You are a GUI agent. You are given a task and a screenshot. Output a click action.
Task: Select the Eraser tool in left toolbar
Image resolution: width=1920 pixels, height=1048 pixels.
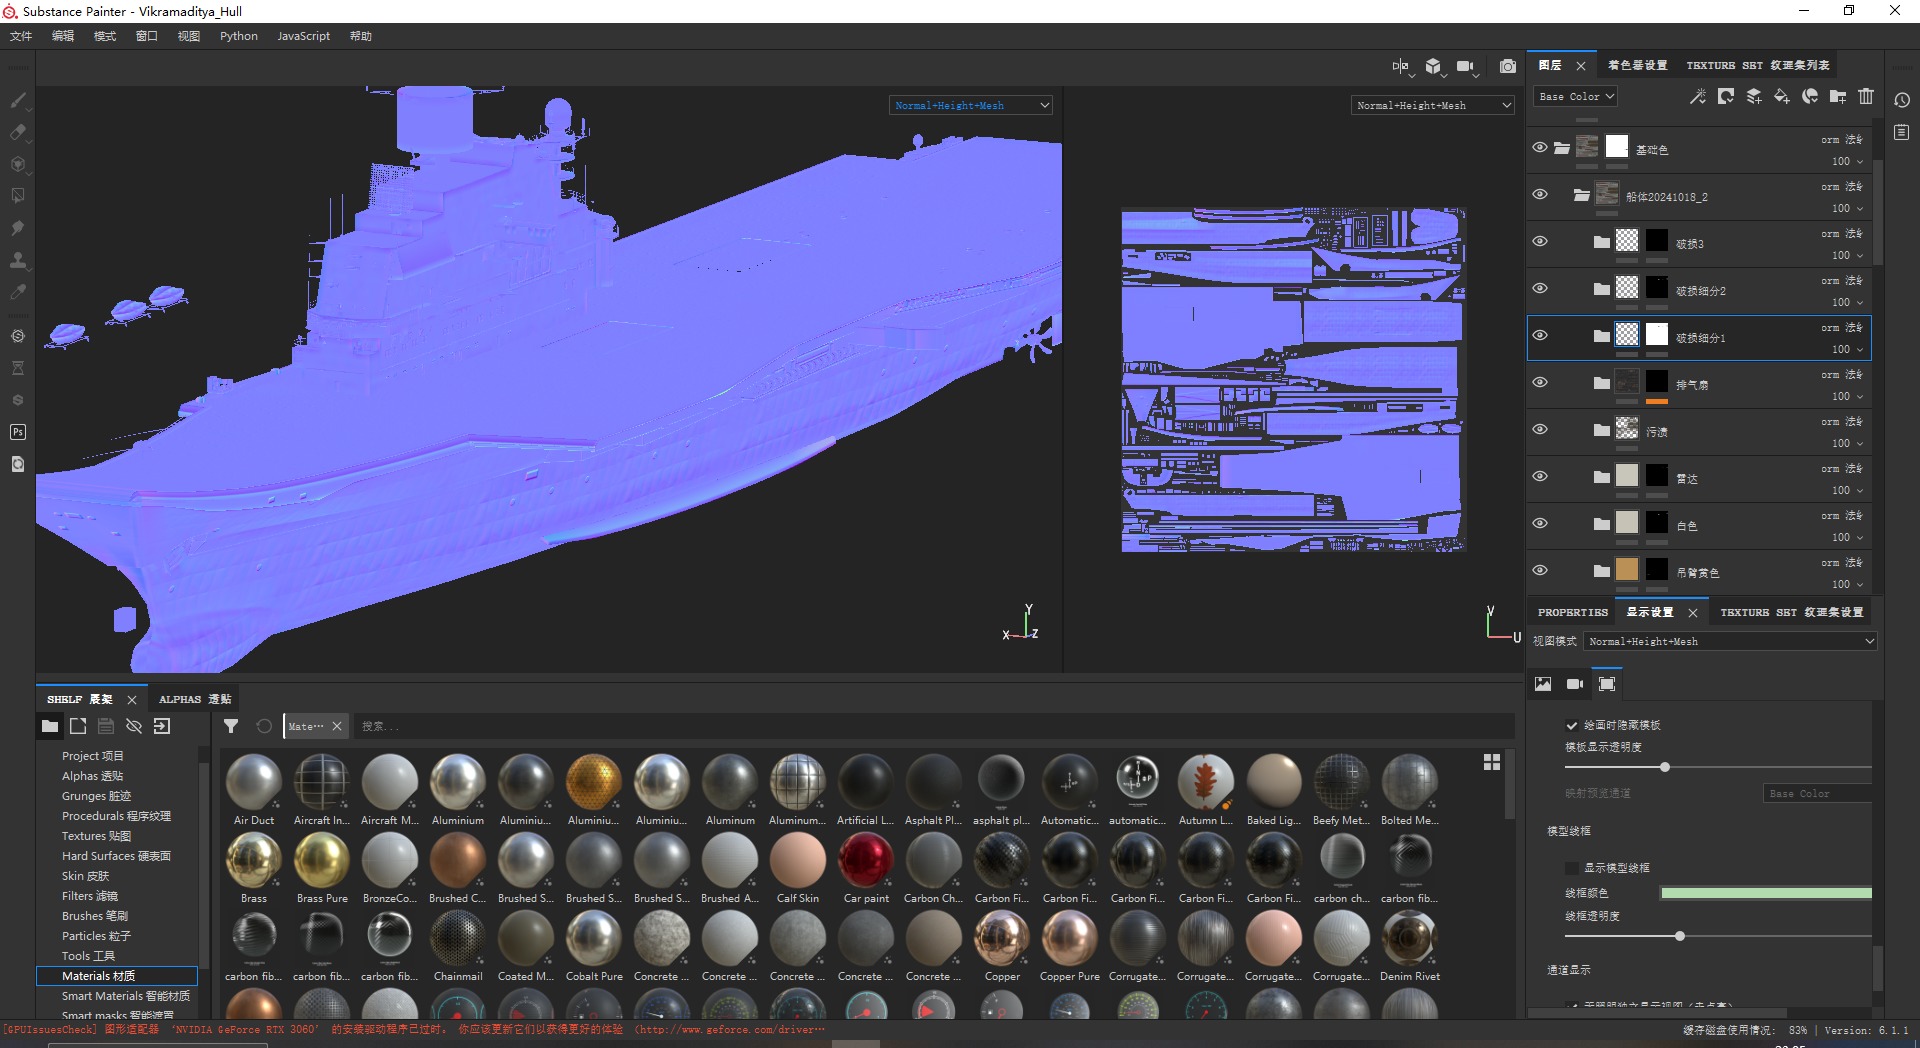18,132
